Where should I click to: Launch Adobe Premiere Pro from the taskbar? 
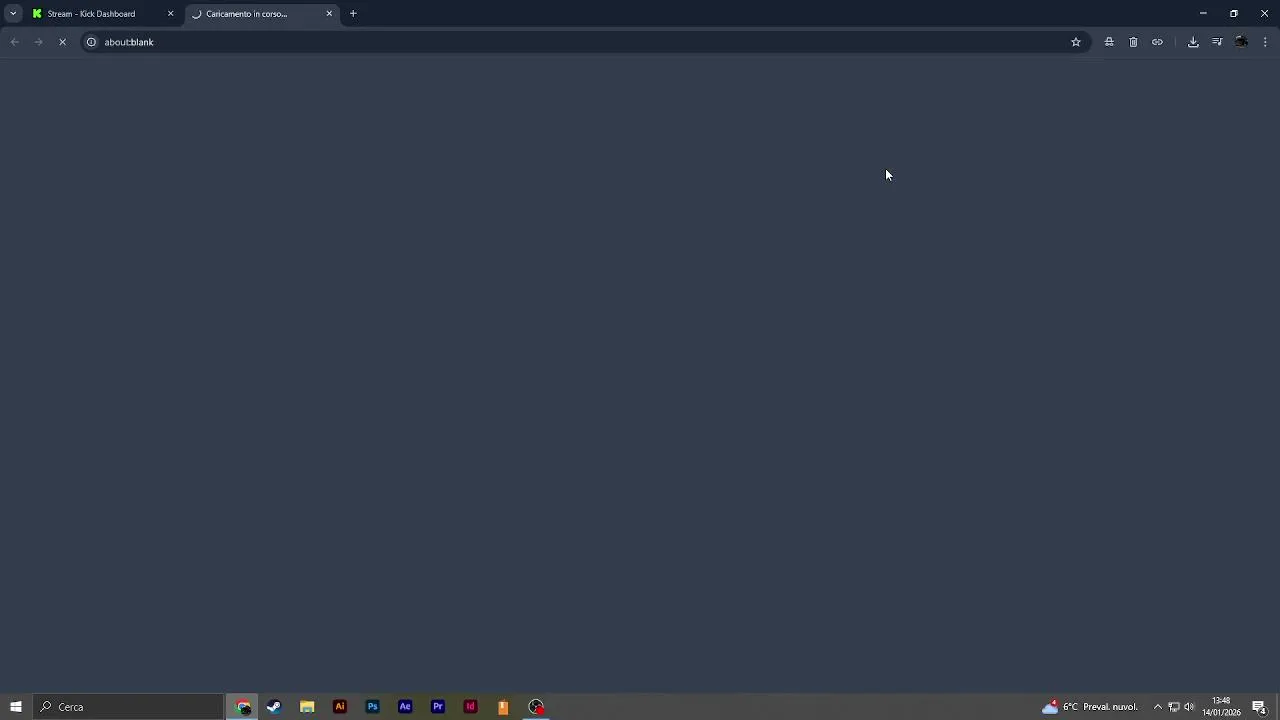438,707
